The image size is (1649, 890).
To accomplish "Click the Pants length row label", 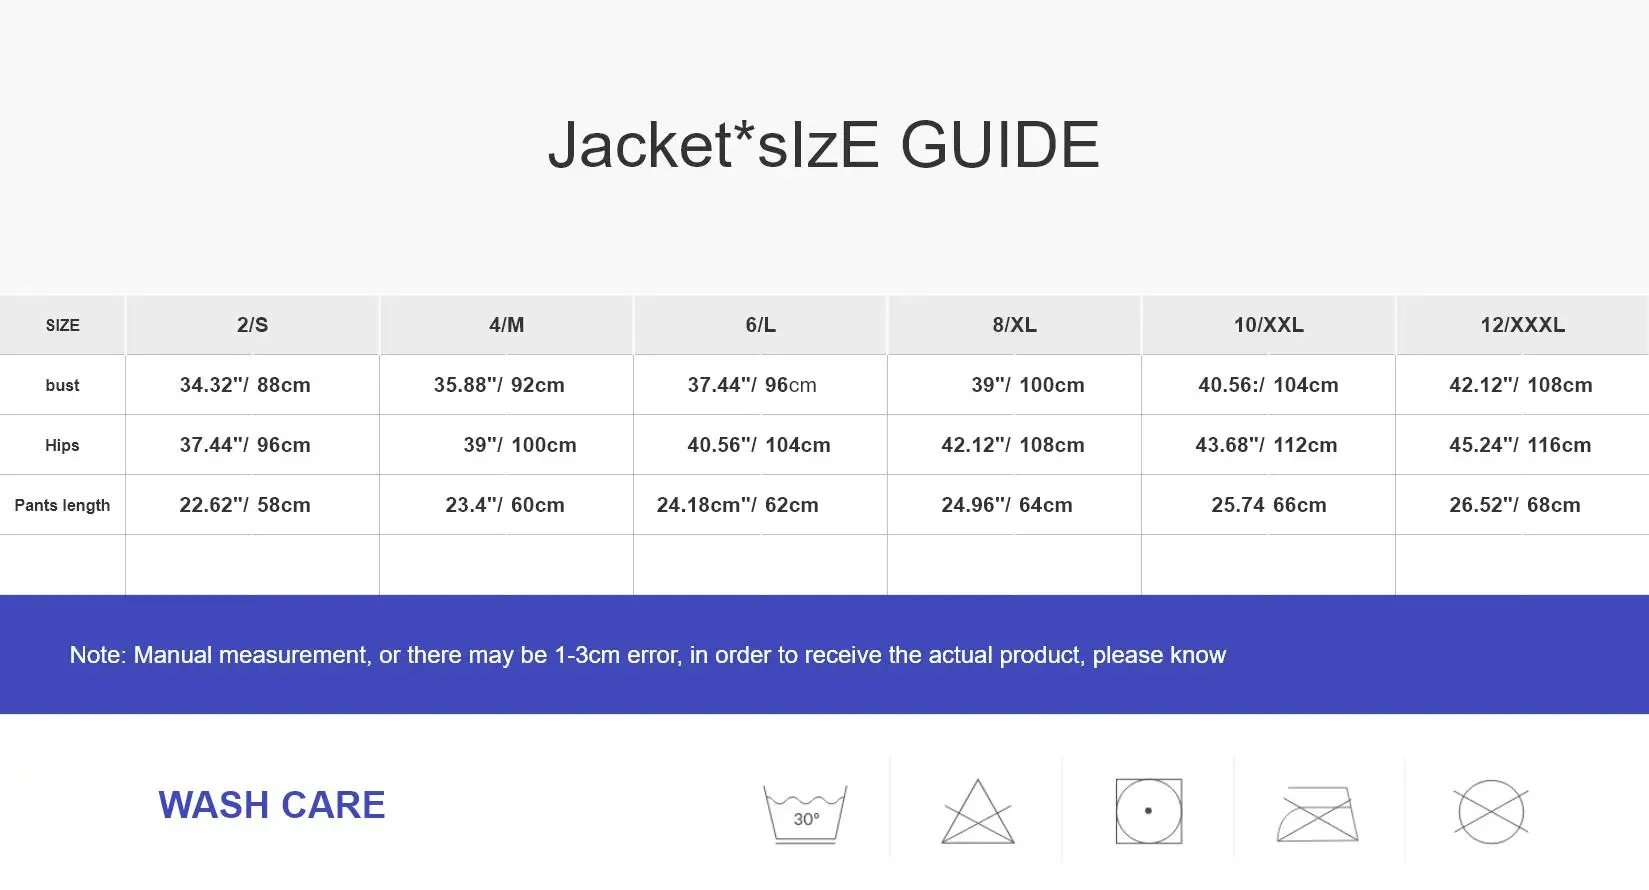I will click(62, 505).
